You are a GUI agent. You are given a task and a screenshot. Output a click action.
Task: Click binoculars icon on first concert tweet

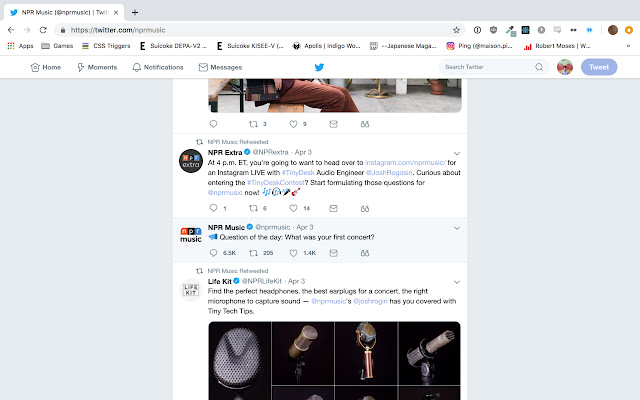365,253
